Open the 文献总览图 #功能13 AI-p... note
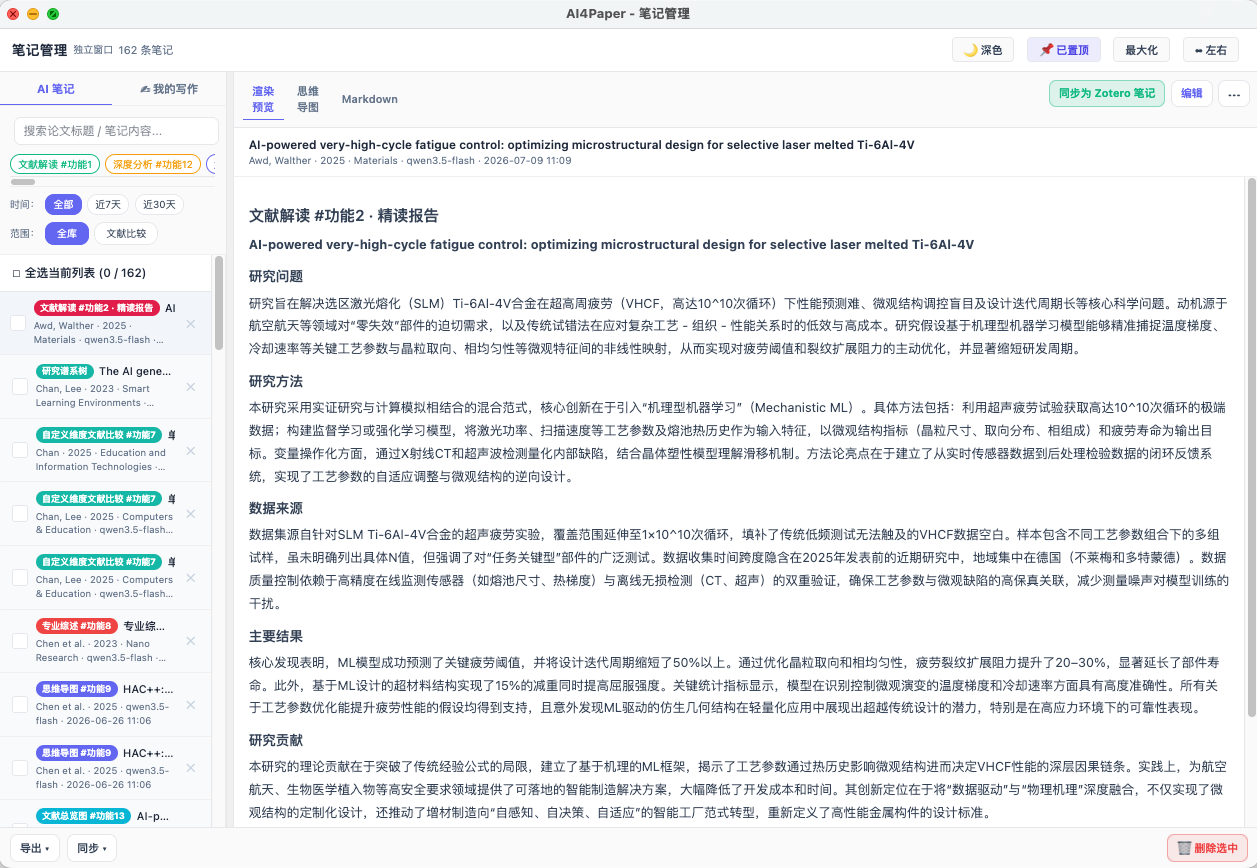This screenshot has width=1257, height=868. [x=105, y=816]
